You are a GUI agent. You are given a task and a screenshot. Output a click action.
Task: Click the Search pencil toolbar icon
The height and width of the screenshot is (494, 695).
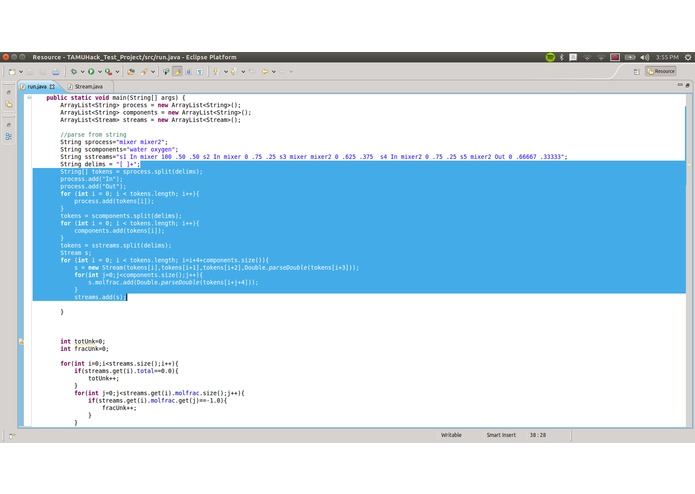click(144, 71)
